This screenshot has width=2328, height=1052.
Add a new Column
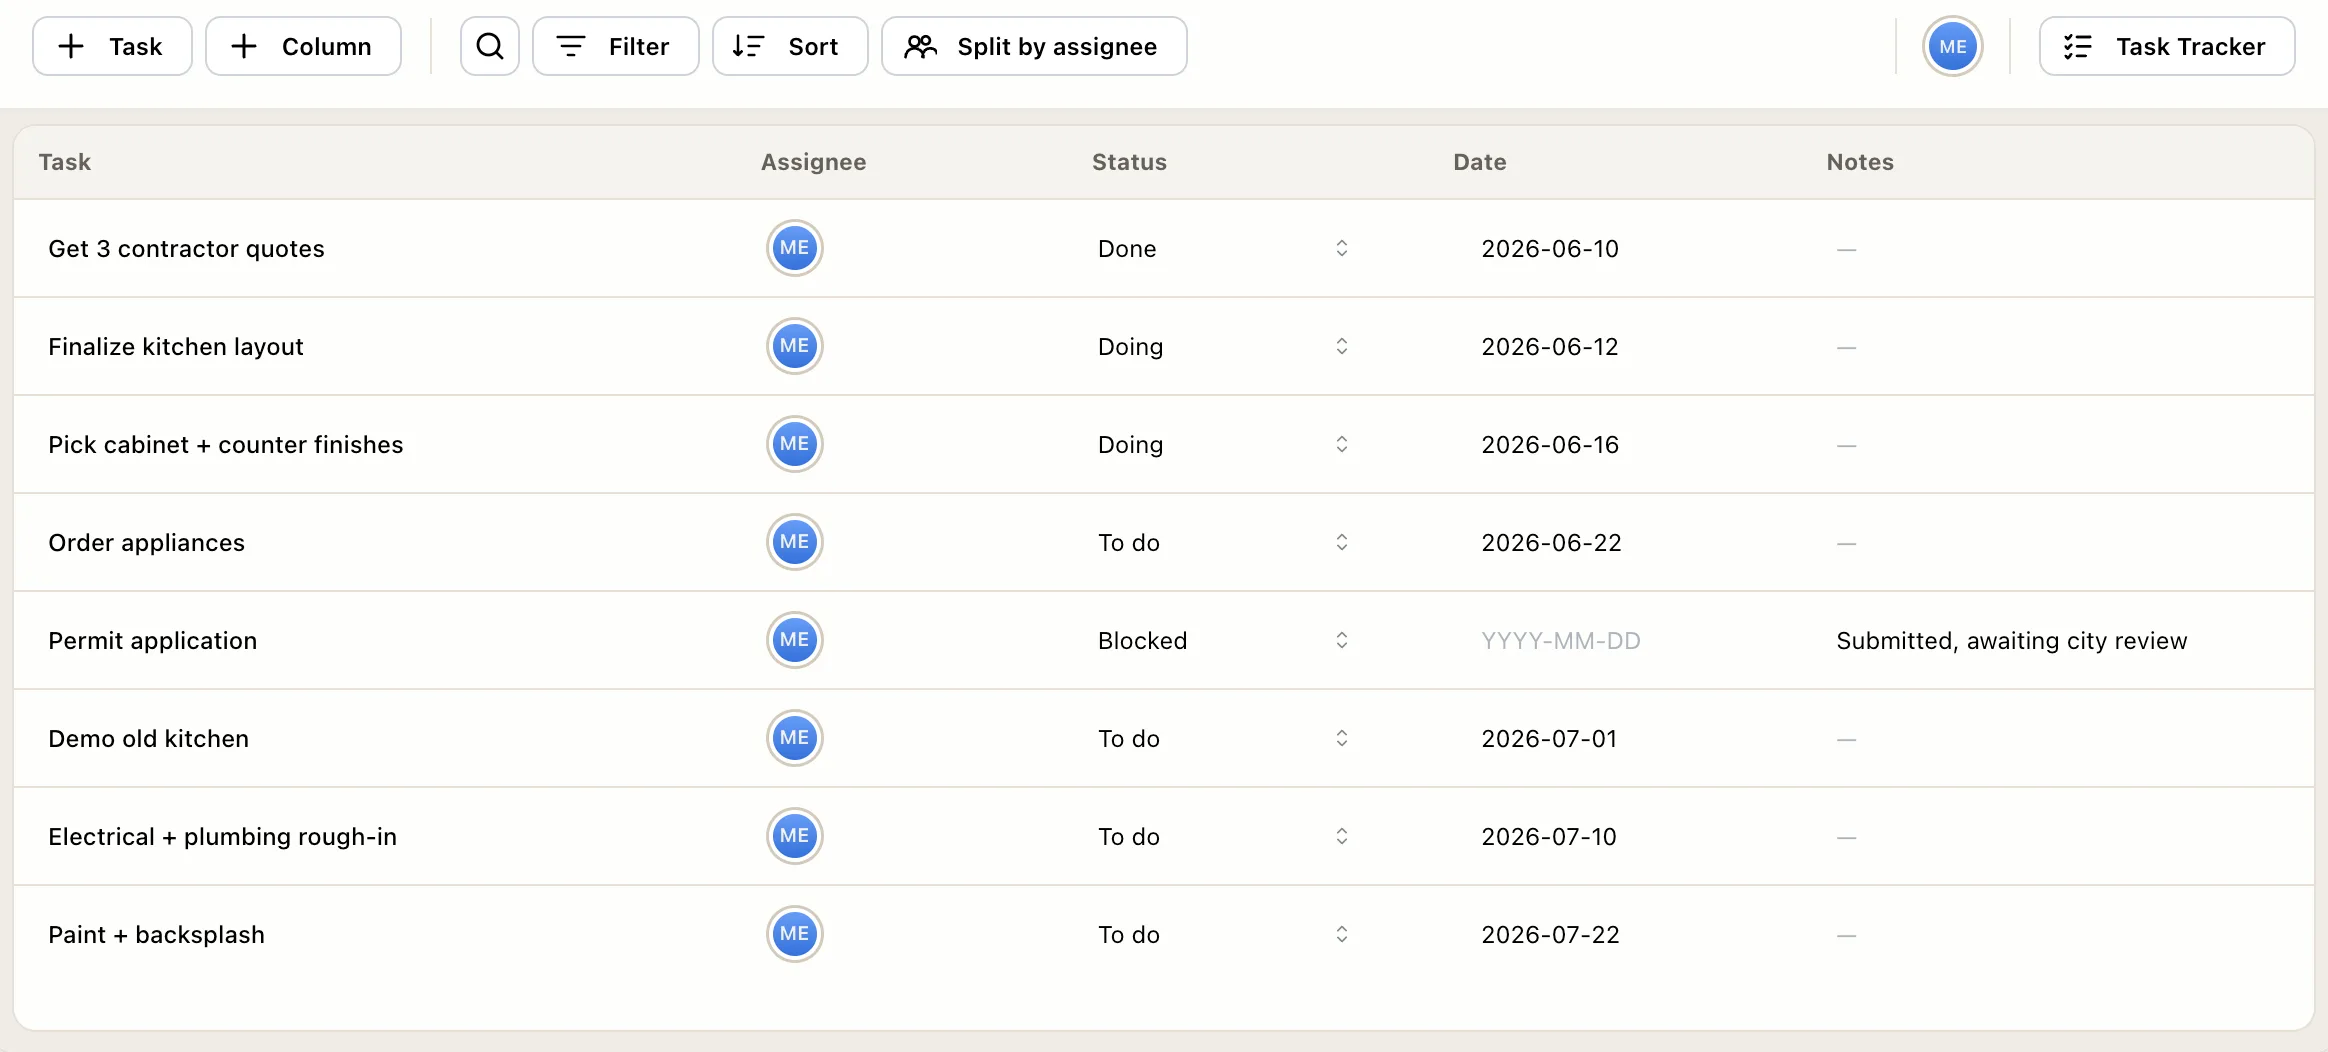(x=303, y=46)
